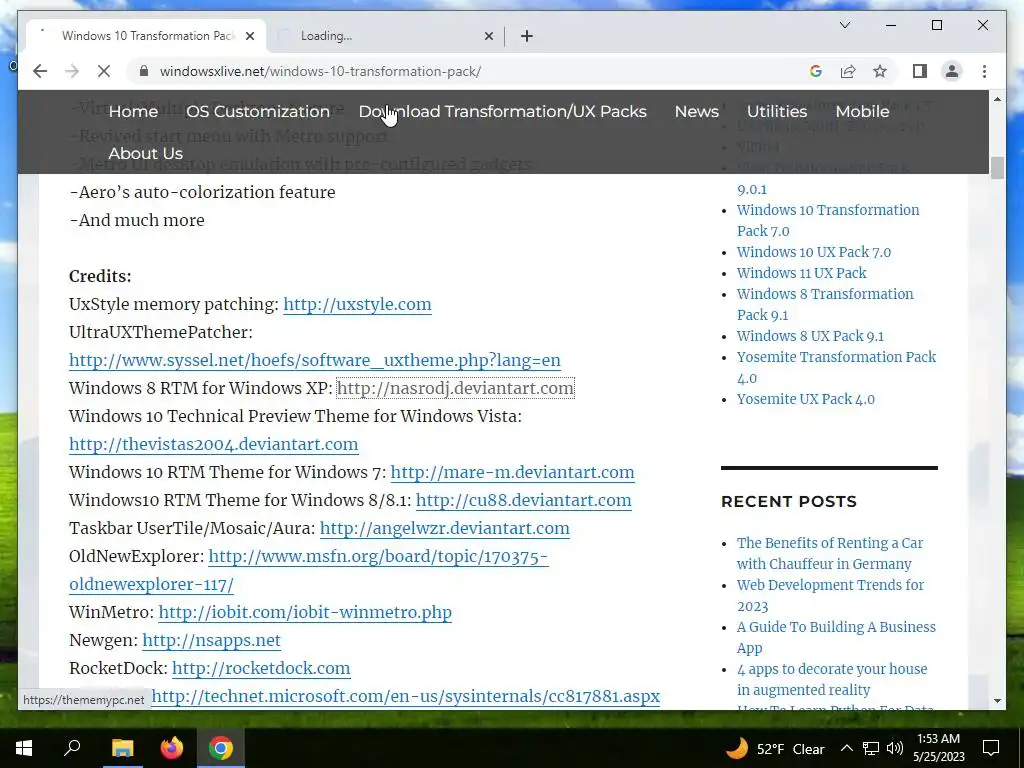This screenshot has width=1024, height=768.
Task: Open the Utilities menu
Action: tap(776, 112)
